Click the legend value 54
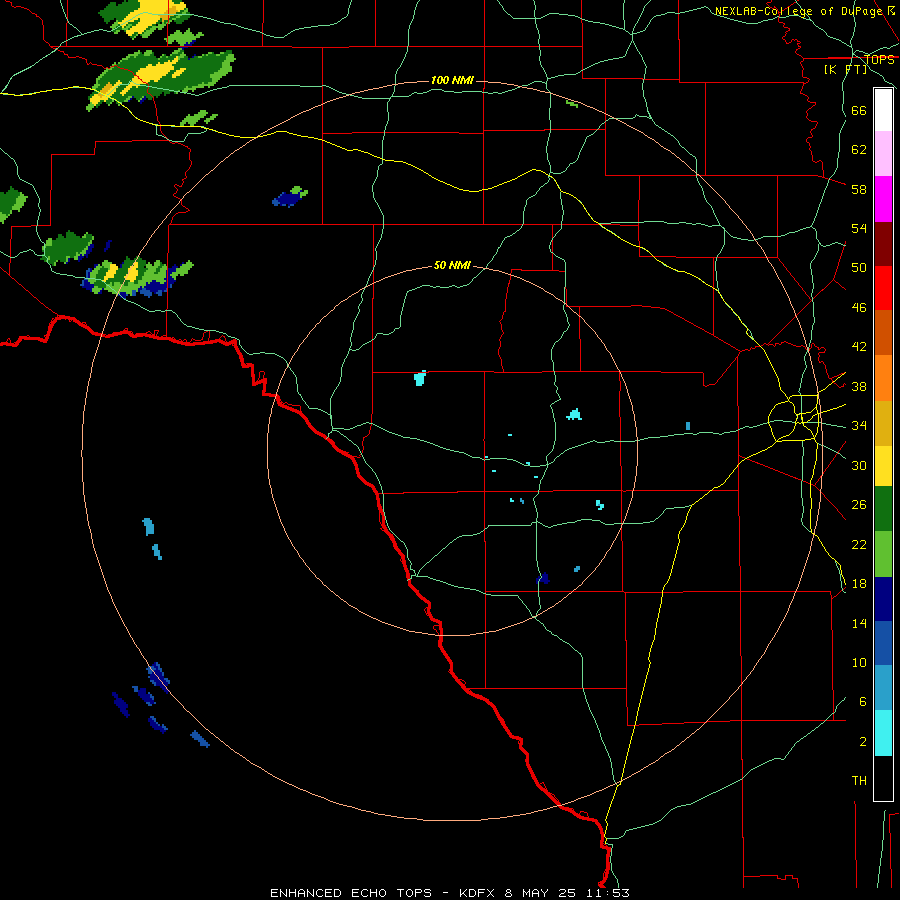Screen dimensions: 900x900 pyautogui.click(x=859, y=228)
